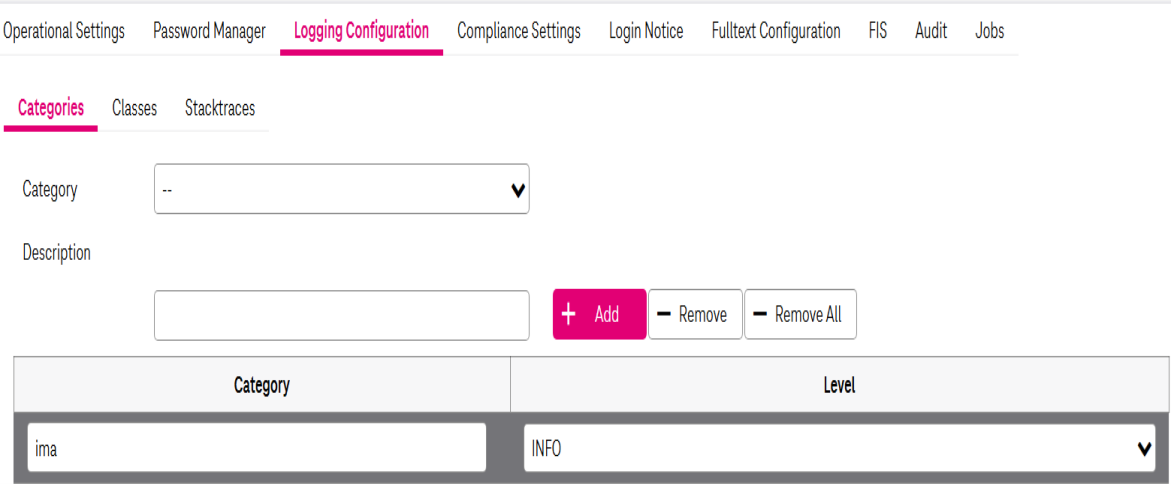Screen dimensions: 1171x484
Task: Open the Login Notice tab
Action: 646,31
